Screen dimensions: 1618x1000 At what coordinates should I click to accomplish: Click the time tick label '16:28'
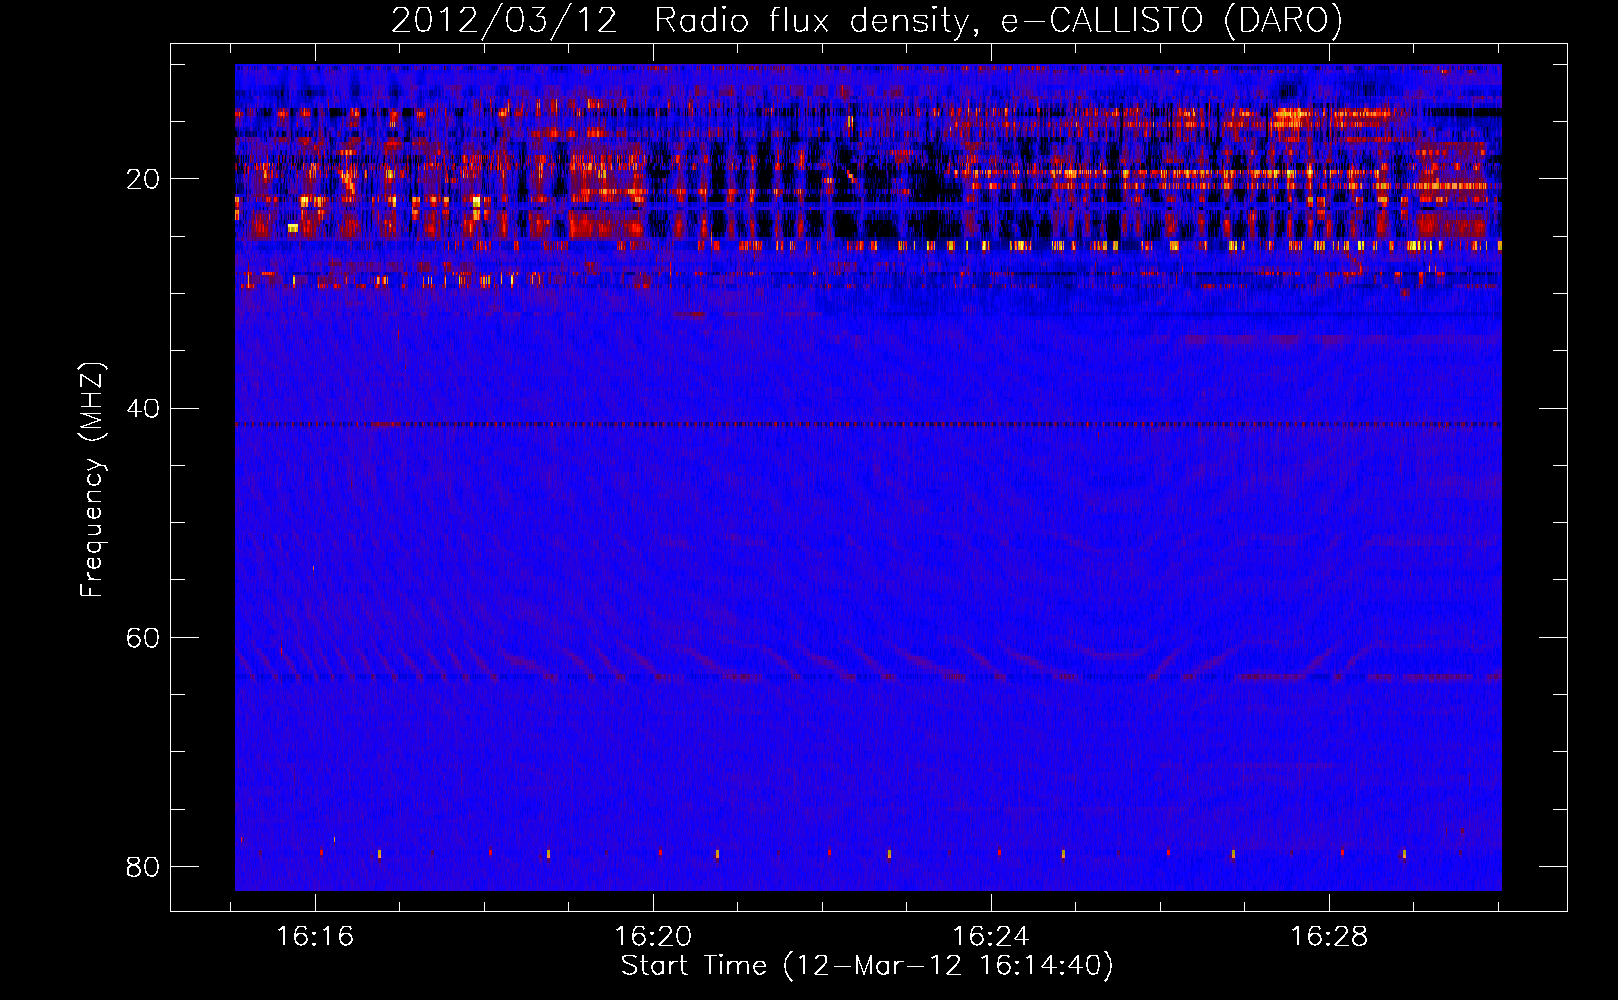(1329, 936)
